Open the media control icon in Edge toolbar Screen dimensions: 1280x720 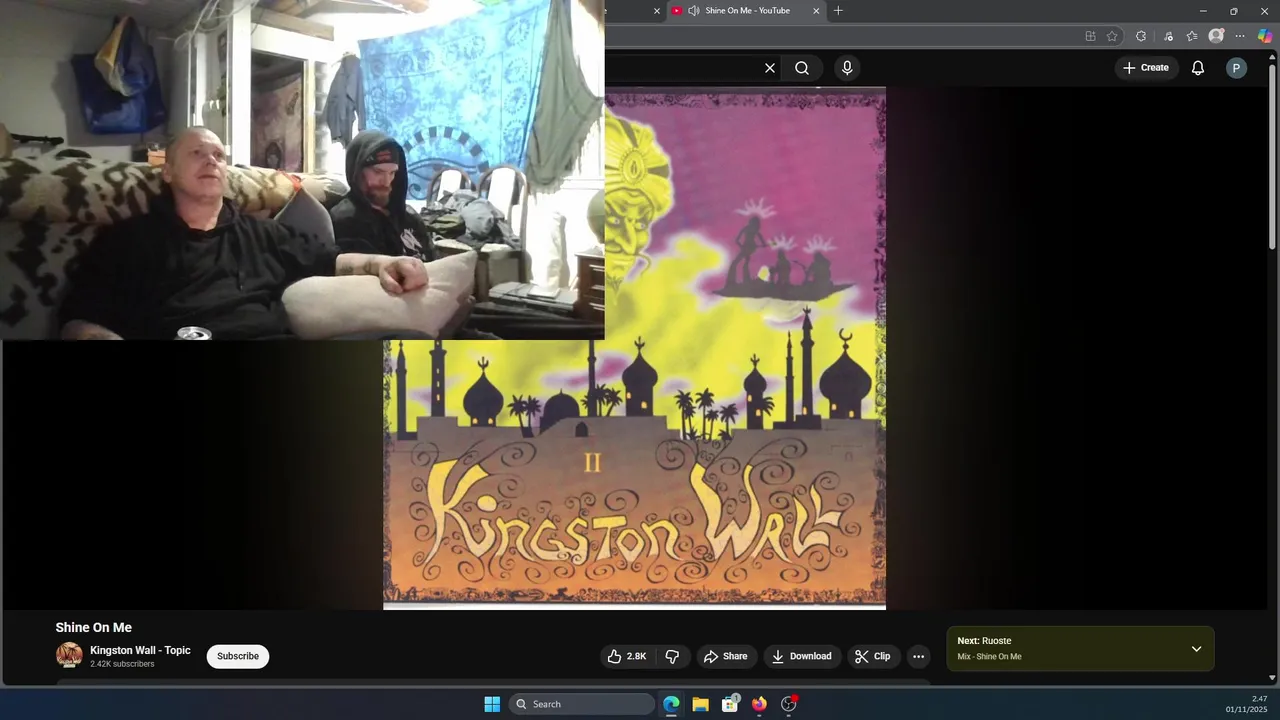click(x=1168, y=36)
